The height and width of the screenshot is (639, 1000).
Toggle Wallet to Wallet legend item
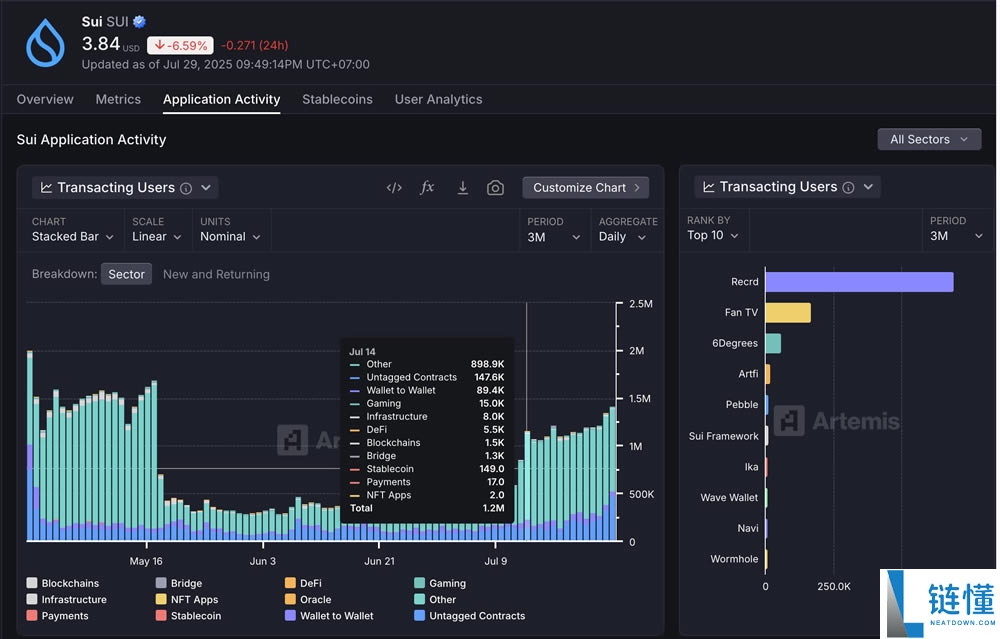pos(337,616)
